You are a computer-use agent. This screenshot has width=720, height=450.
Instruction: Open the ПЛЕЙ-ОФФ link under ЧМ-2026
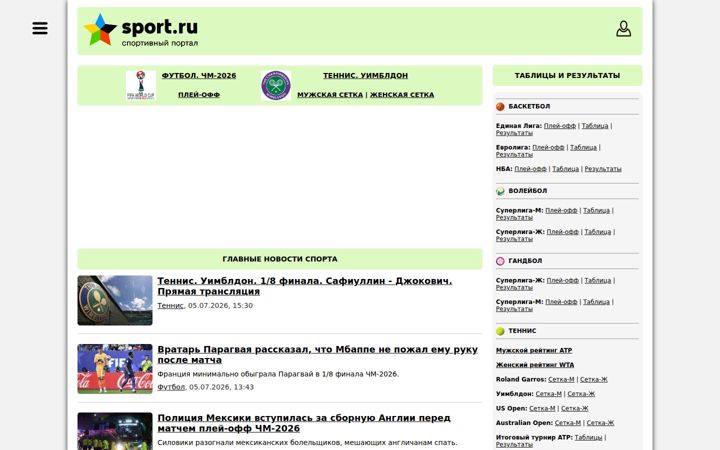tap(199, 95)
